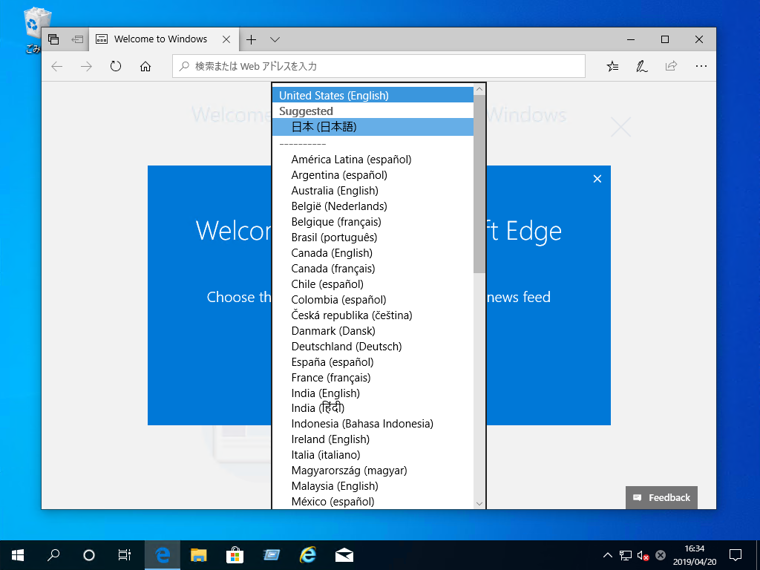760x570 pixels.
Task: Open taskbar search magnifier
Action: (53, 555)
